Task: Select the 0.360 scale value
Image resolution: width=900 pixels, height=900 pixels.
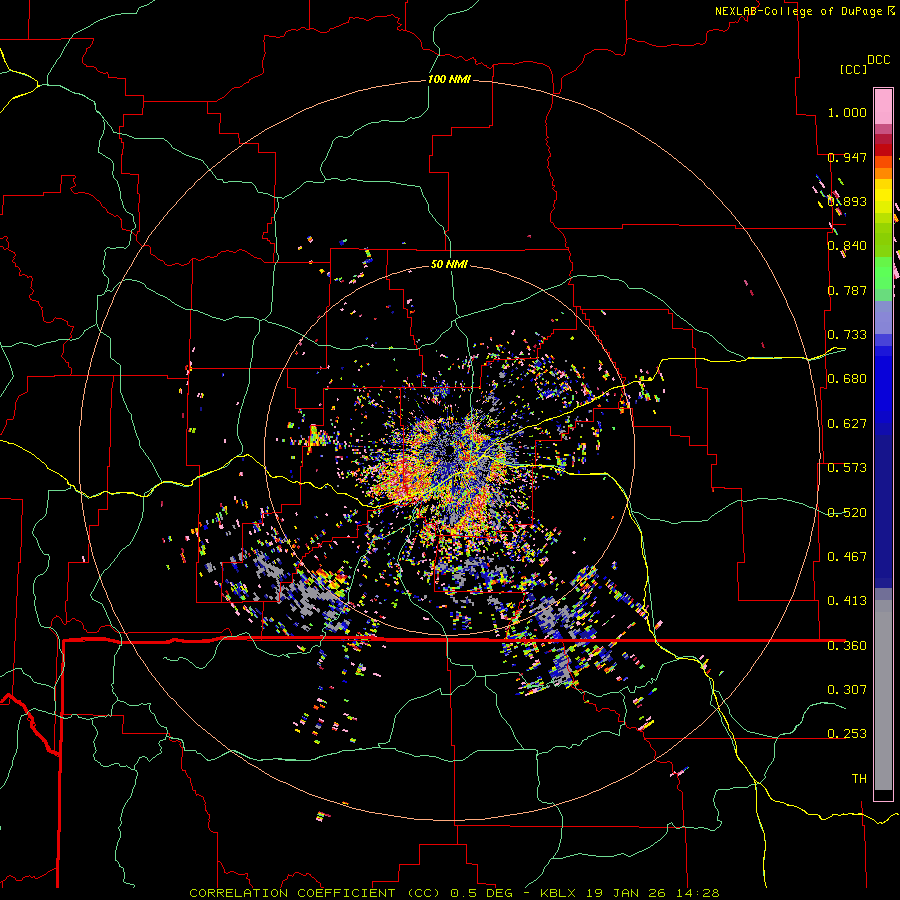Action: [x=847, y=646]
